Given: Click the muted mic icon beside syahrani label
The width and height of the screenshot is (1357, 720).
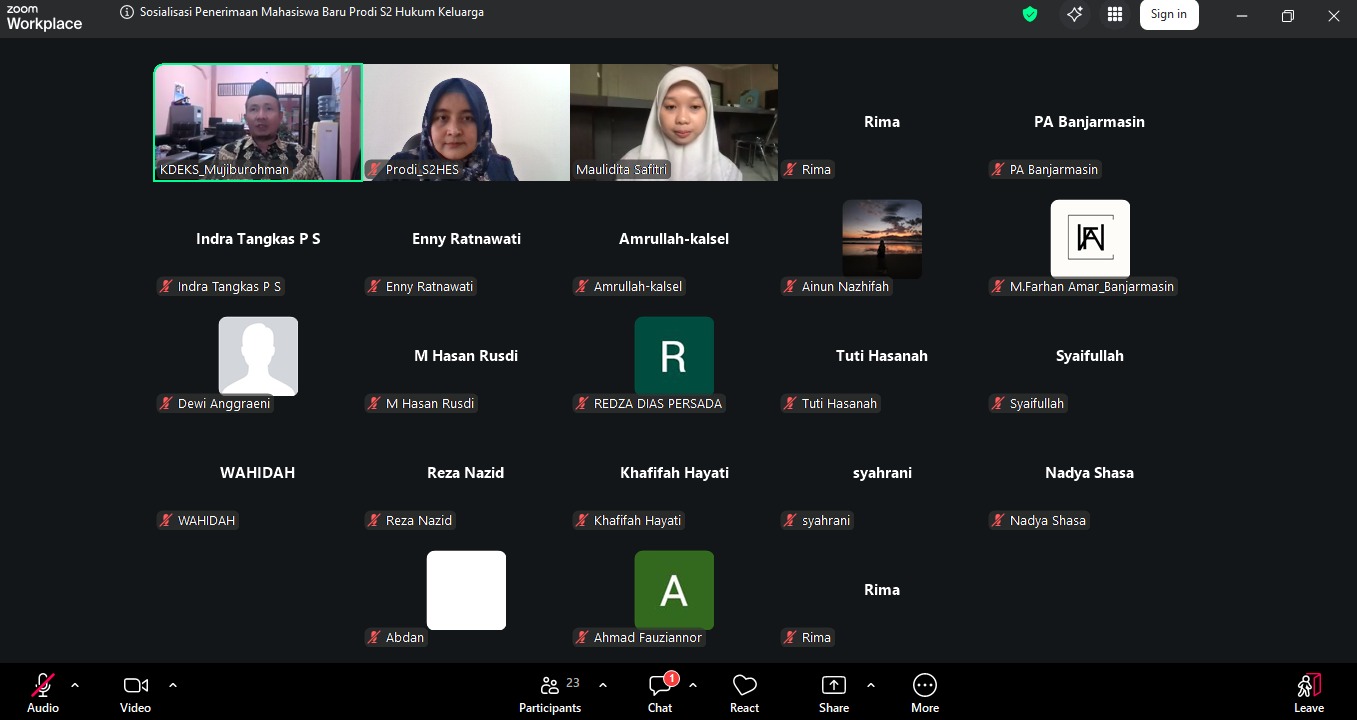Looking at the screenshot, I should 790,521.
